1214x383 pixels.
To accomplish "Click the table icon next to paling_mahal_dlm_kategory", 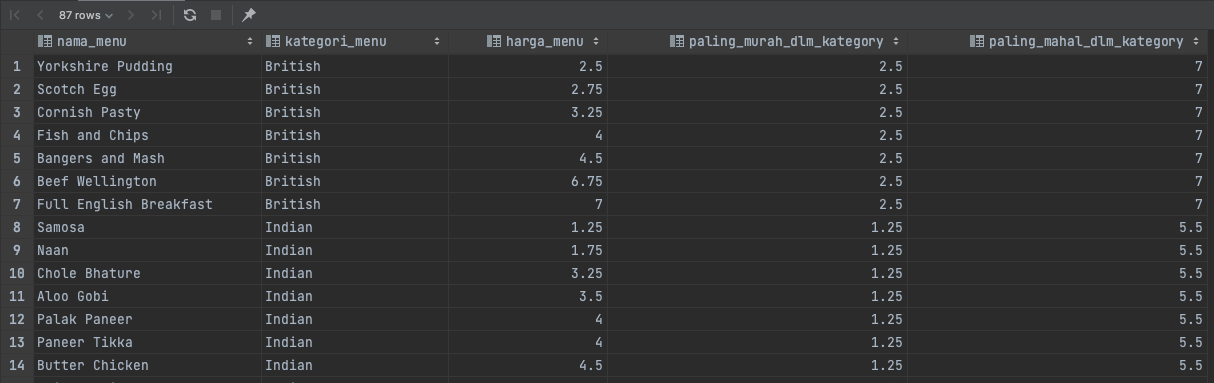I will pyautogui.click(x=977, y=42).
